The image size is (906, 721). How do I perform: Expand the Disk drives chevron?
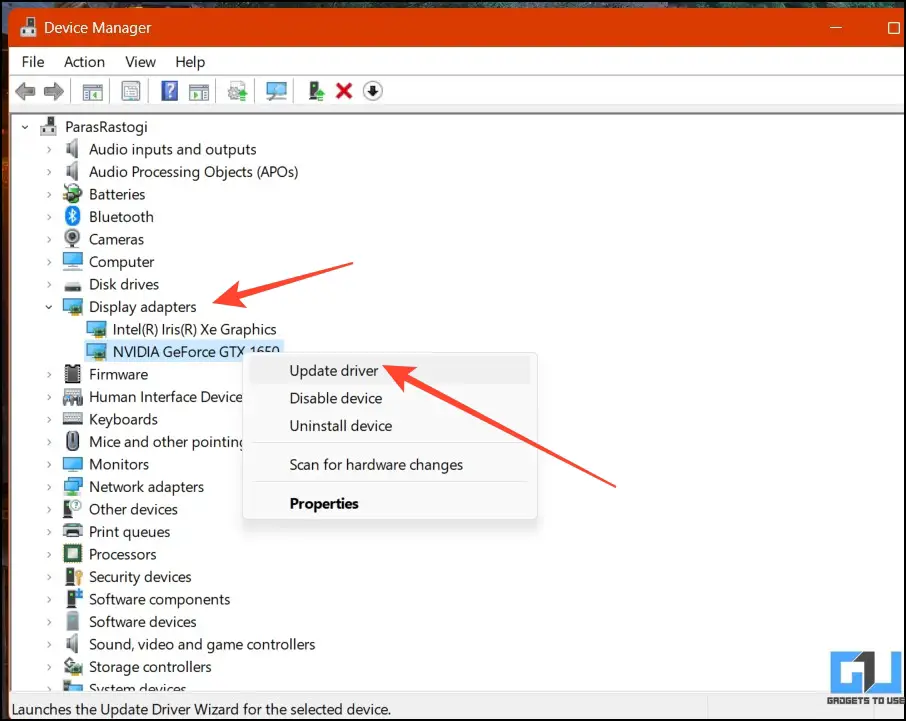coord(49,284)
